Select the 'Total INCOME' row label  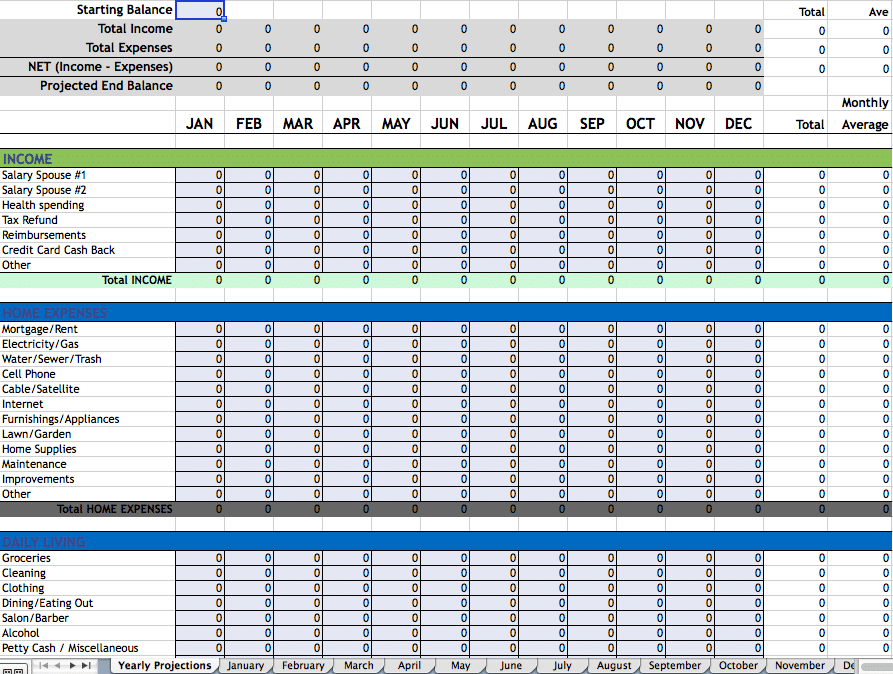tap(88, 280)
